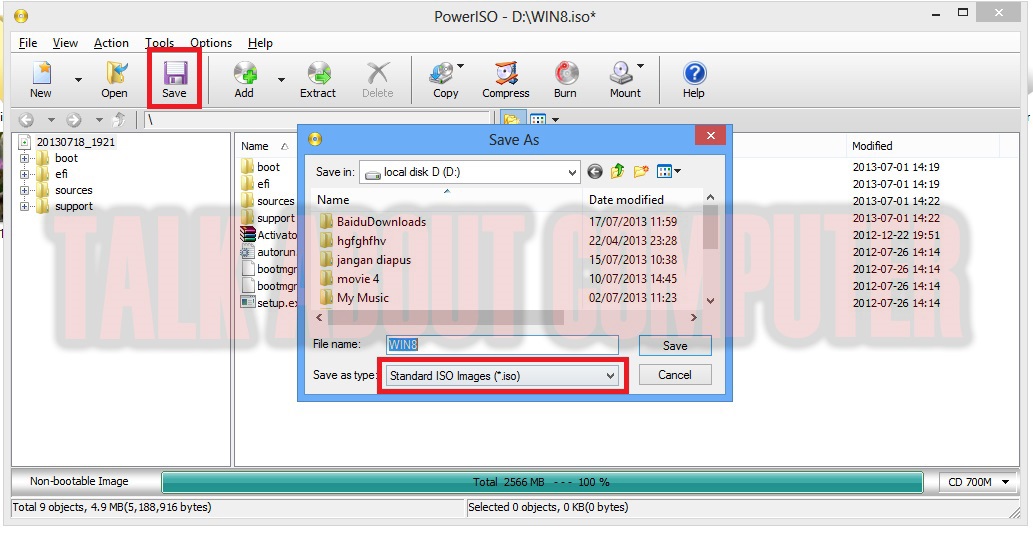Select the hgfghfhv folder

click(x=362, y=241)
